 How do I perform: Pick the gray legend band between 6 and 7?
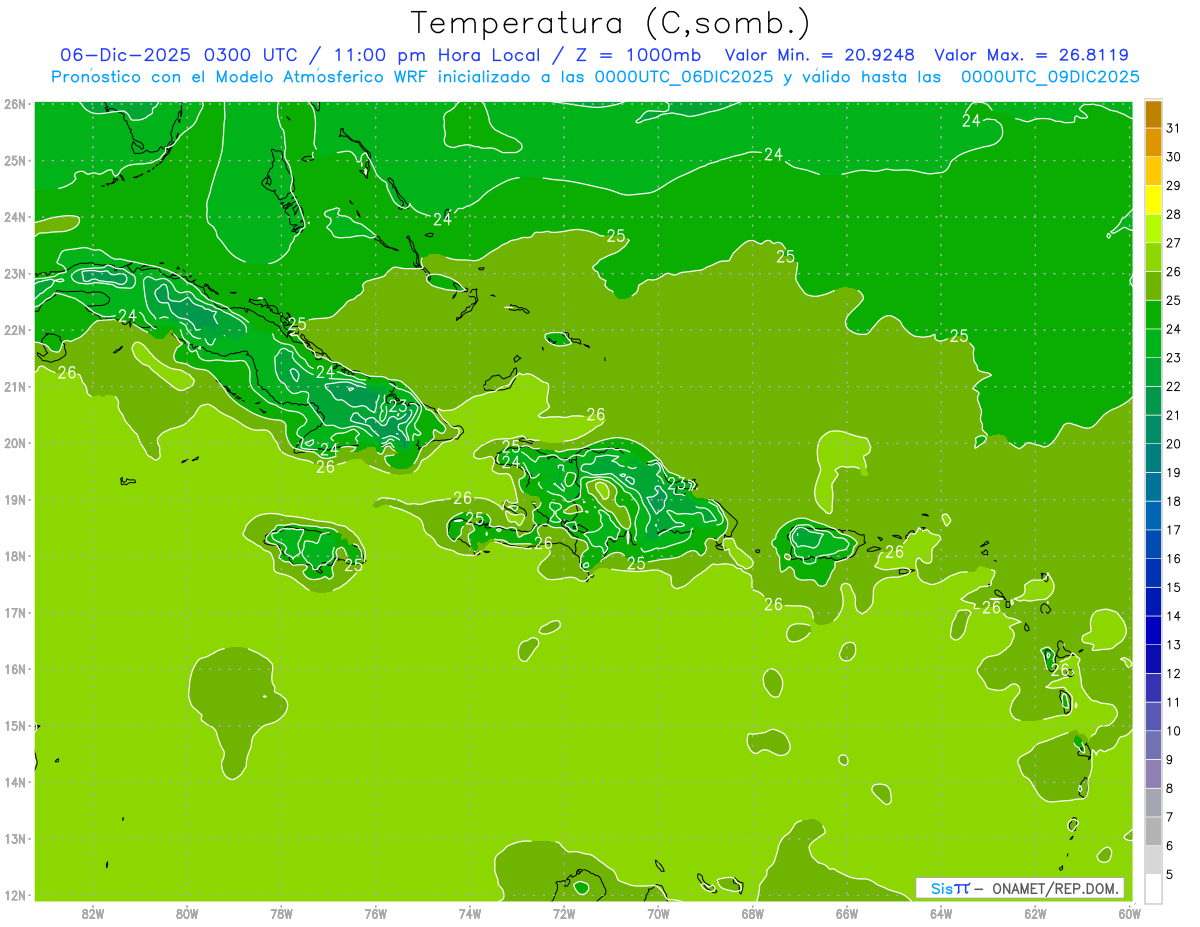click(1153, 830)
